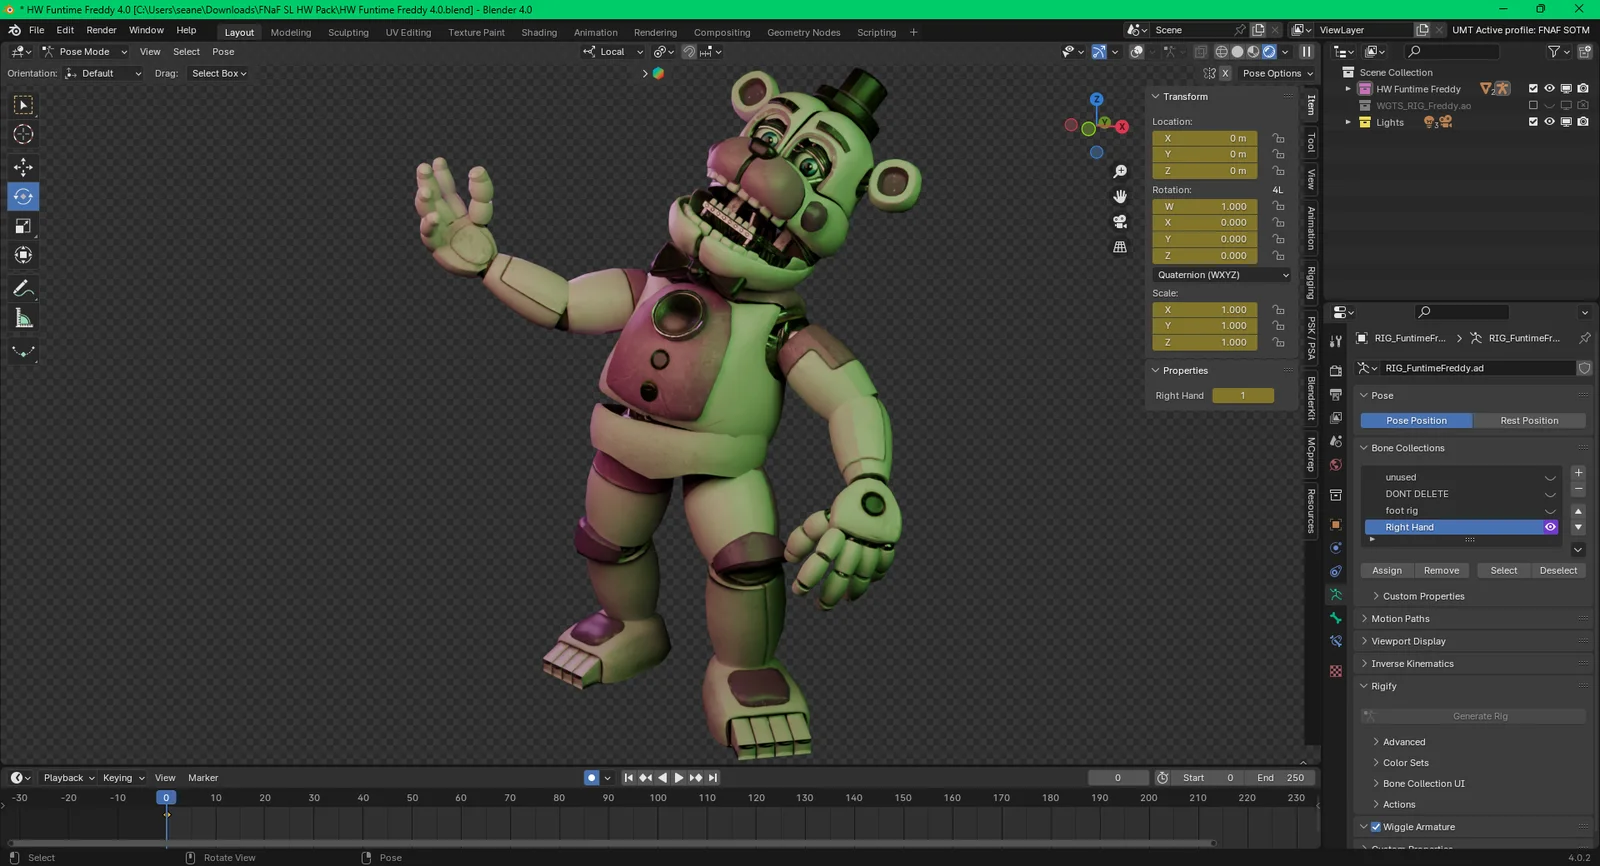Viewport: 1600px width, 866px height.
Task: Click the Scale X value field
Action: coord(1205,310)
